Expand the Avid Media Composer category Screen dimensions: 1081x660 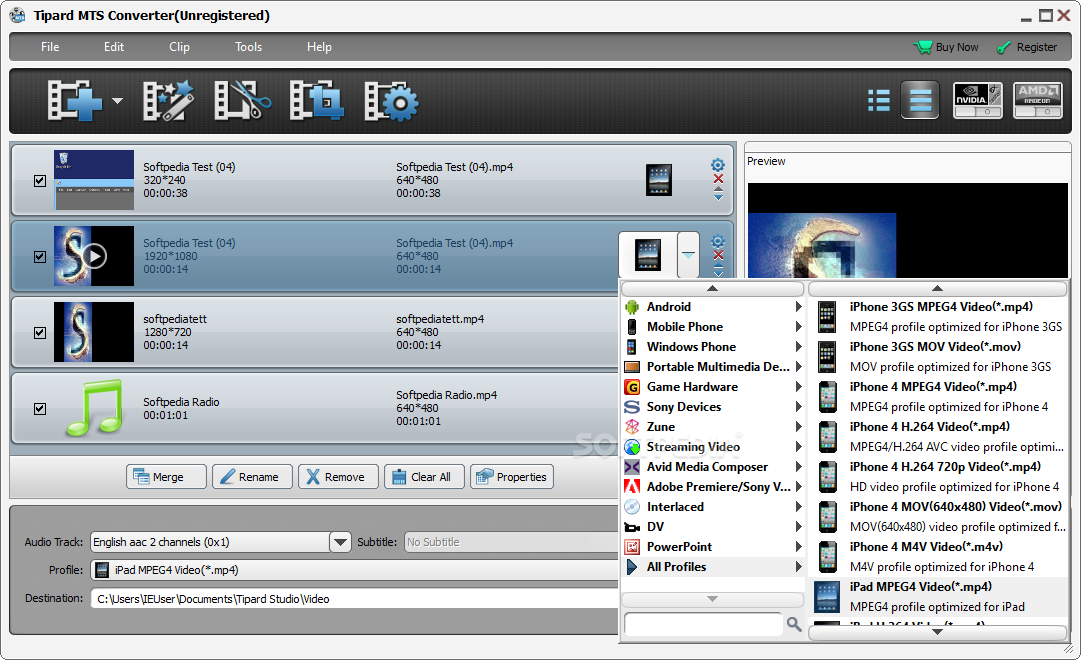pyautogui.click(x=714, y=467)
